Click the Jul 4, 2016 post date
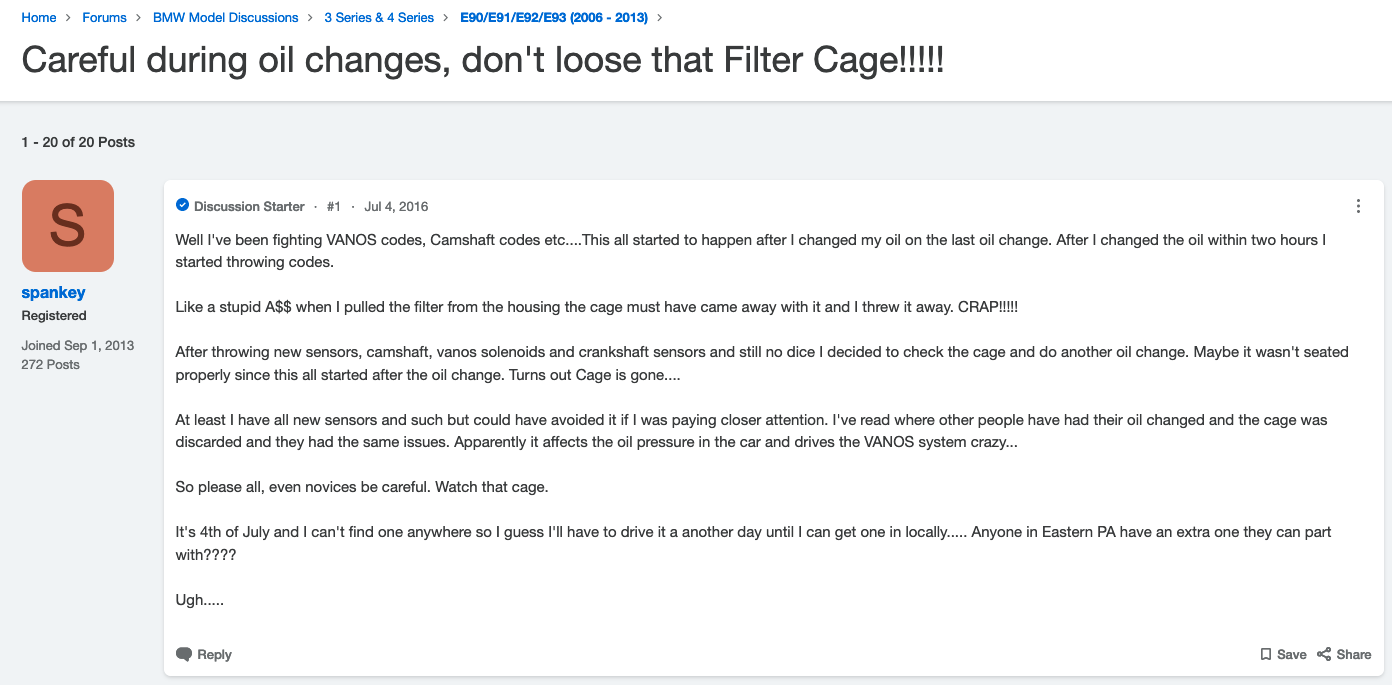Screen dimensions: 1392x685 tap(396, 206)
